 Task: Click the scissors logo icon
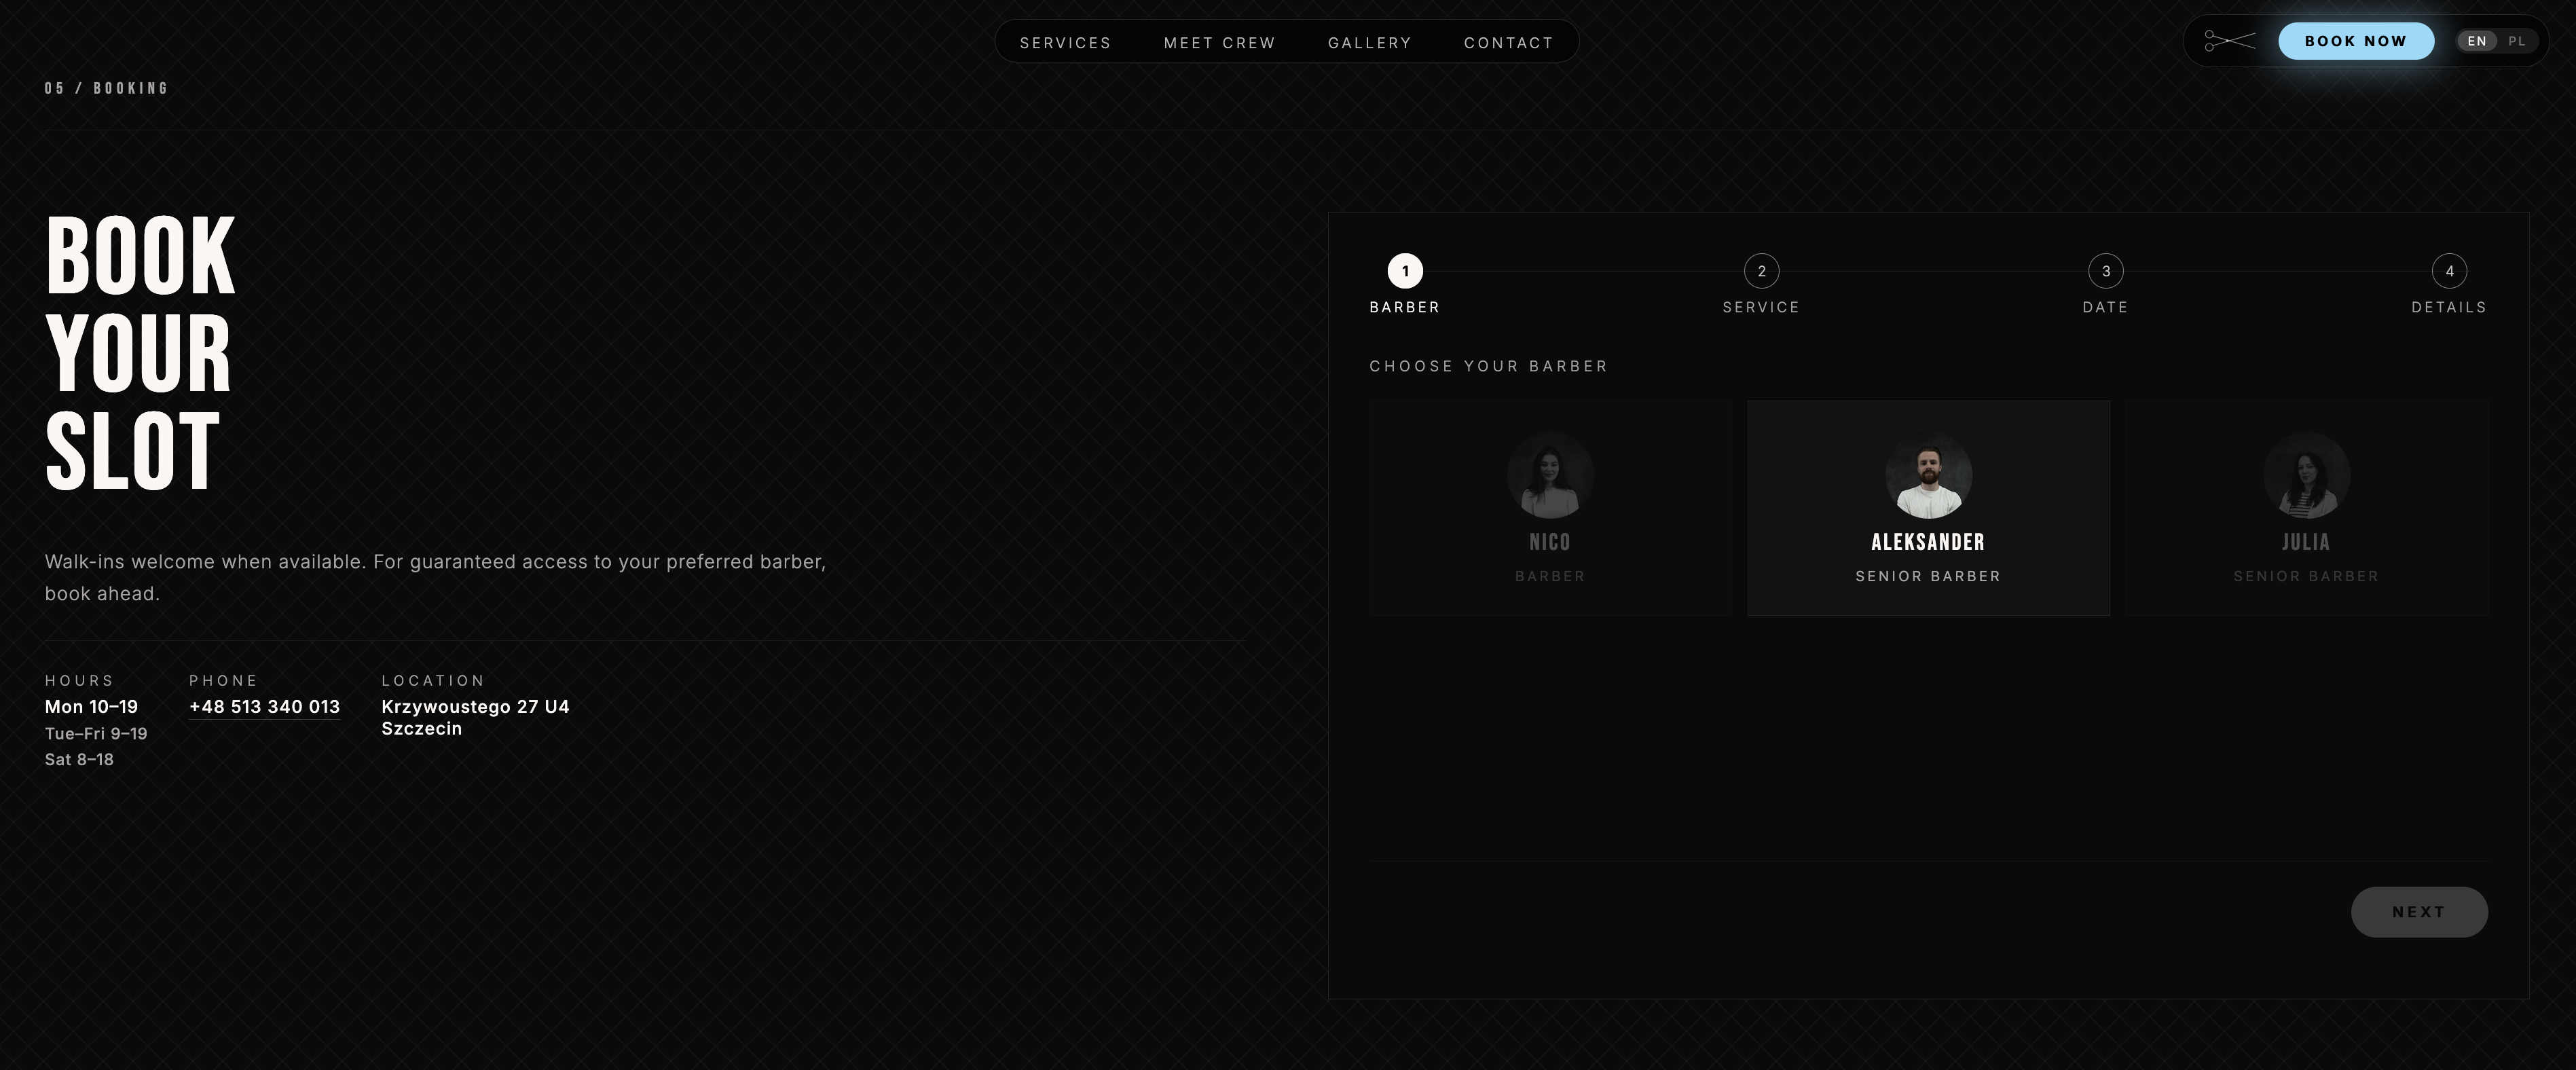(x=2230, y=41)
